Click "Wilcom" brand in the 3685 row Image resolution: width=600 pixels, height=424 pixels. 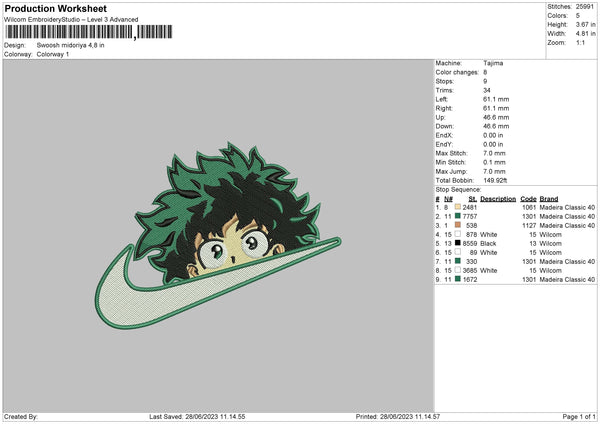550,271
